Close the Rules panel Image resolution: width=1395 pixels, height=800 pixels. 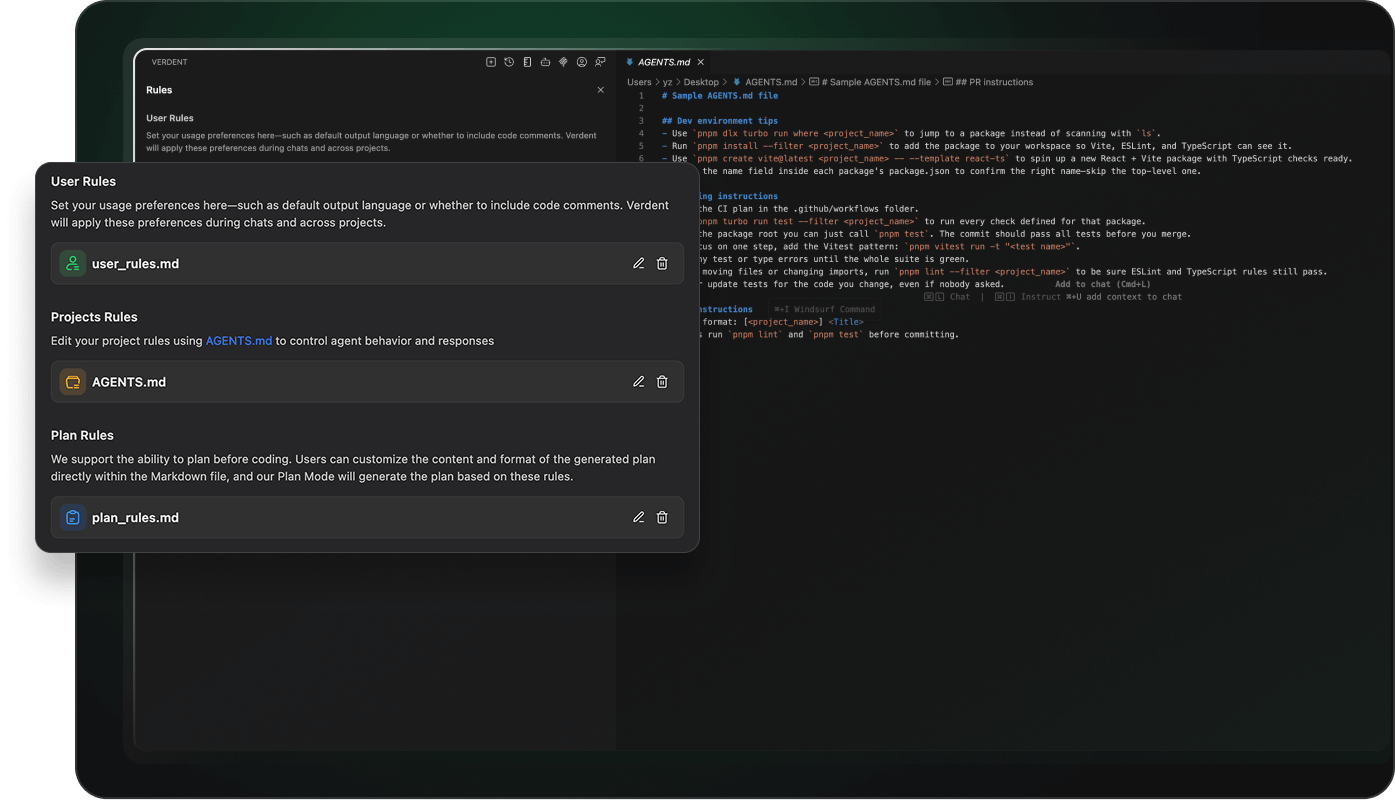(x=601, y=90)
